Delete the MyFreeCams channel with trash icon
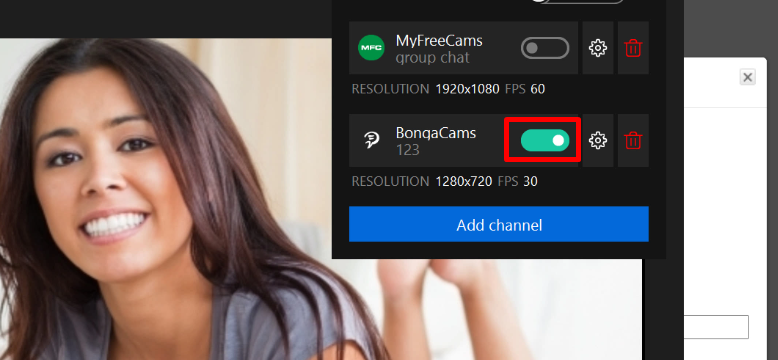The width and height of the screenshot is (778, 360). pos(633,48)
